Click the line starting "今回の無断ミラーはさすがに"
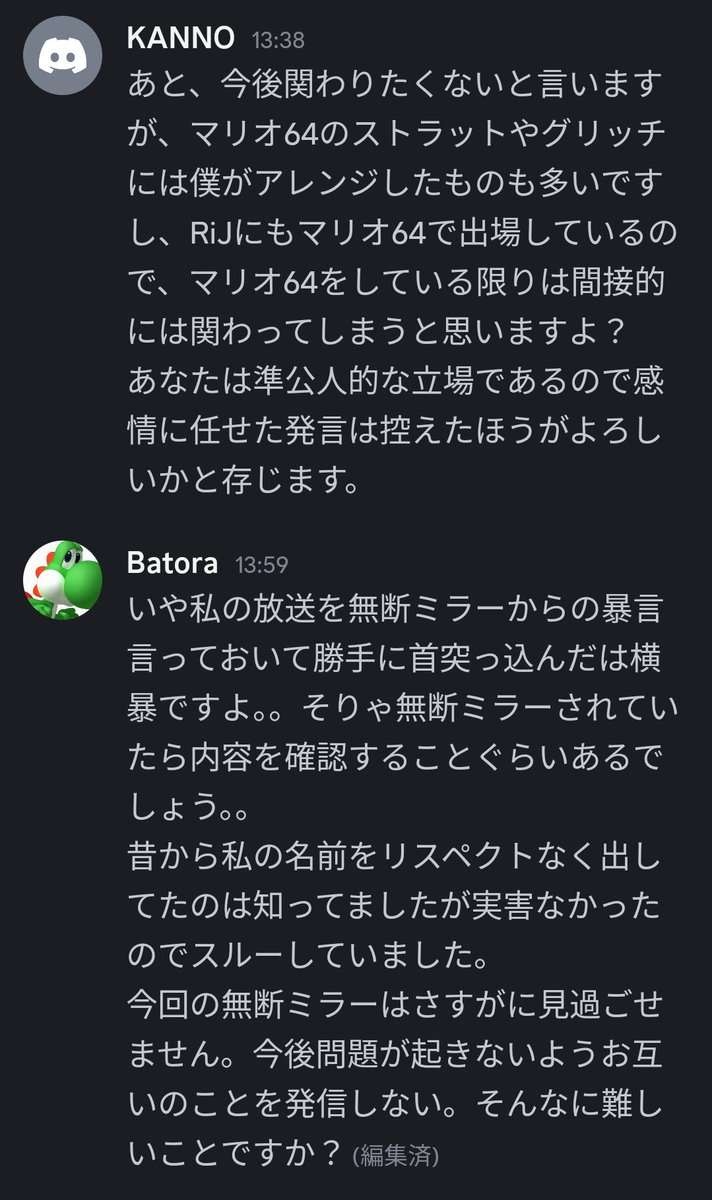This screenshot has width=712, height=1200. (396, 1005)
